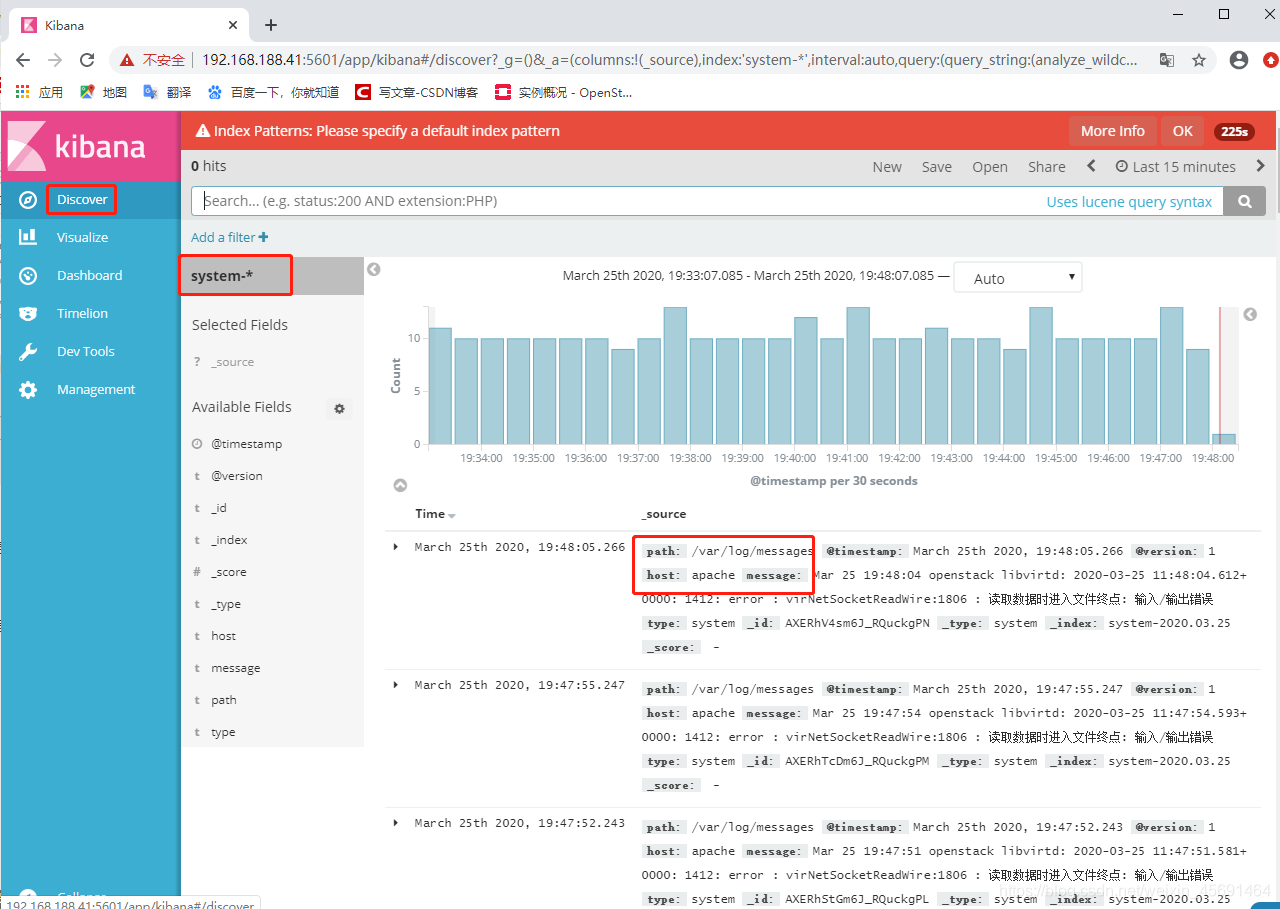Sort by Time column header

(x=435, y=514)
